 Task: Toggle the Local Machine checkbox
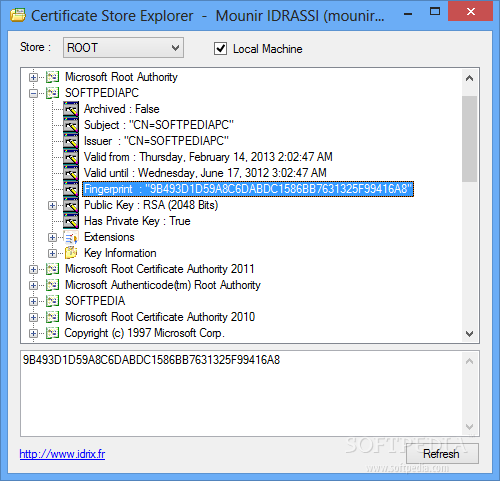[220, 49]
